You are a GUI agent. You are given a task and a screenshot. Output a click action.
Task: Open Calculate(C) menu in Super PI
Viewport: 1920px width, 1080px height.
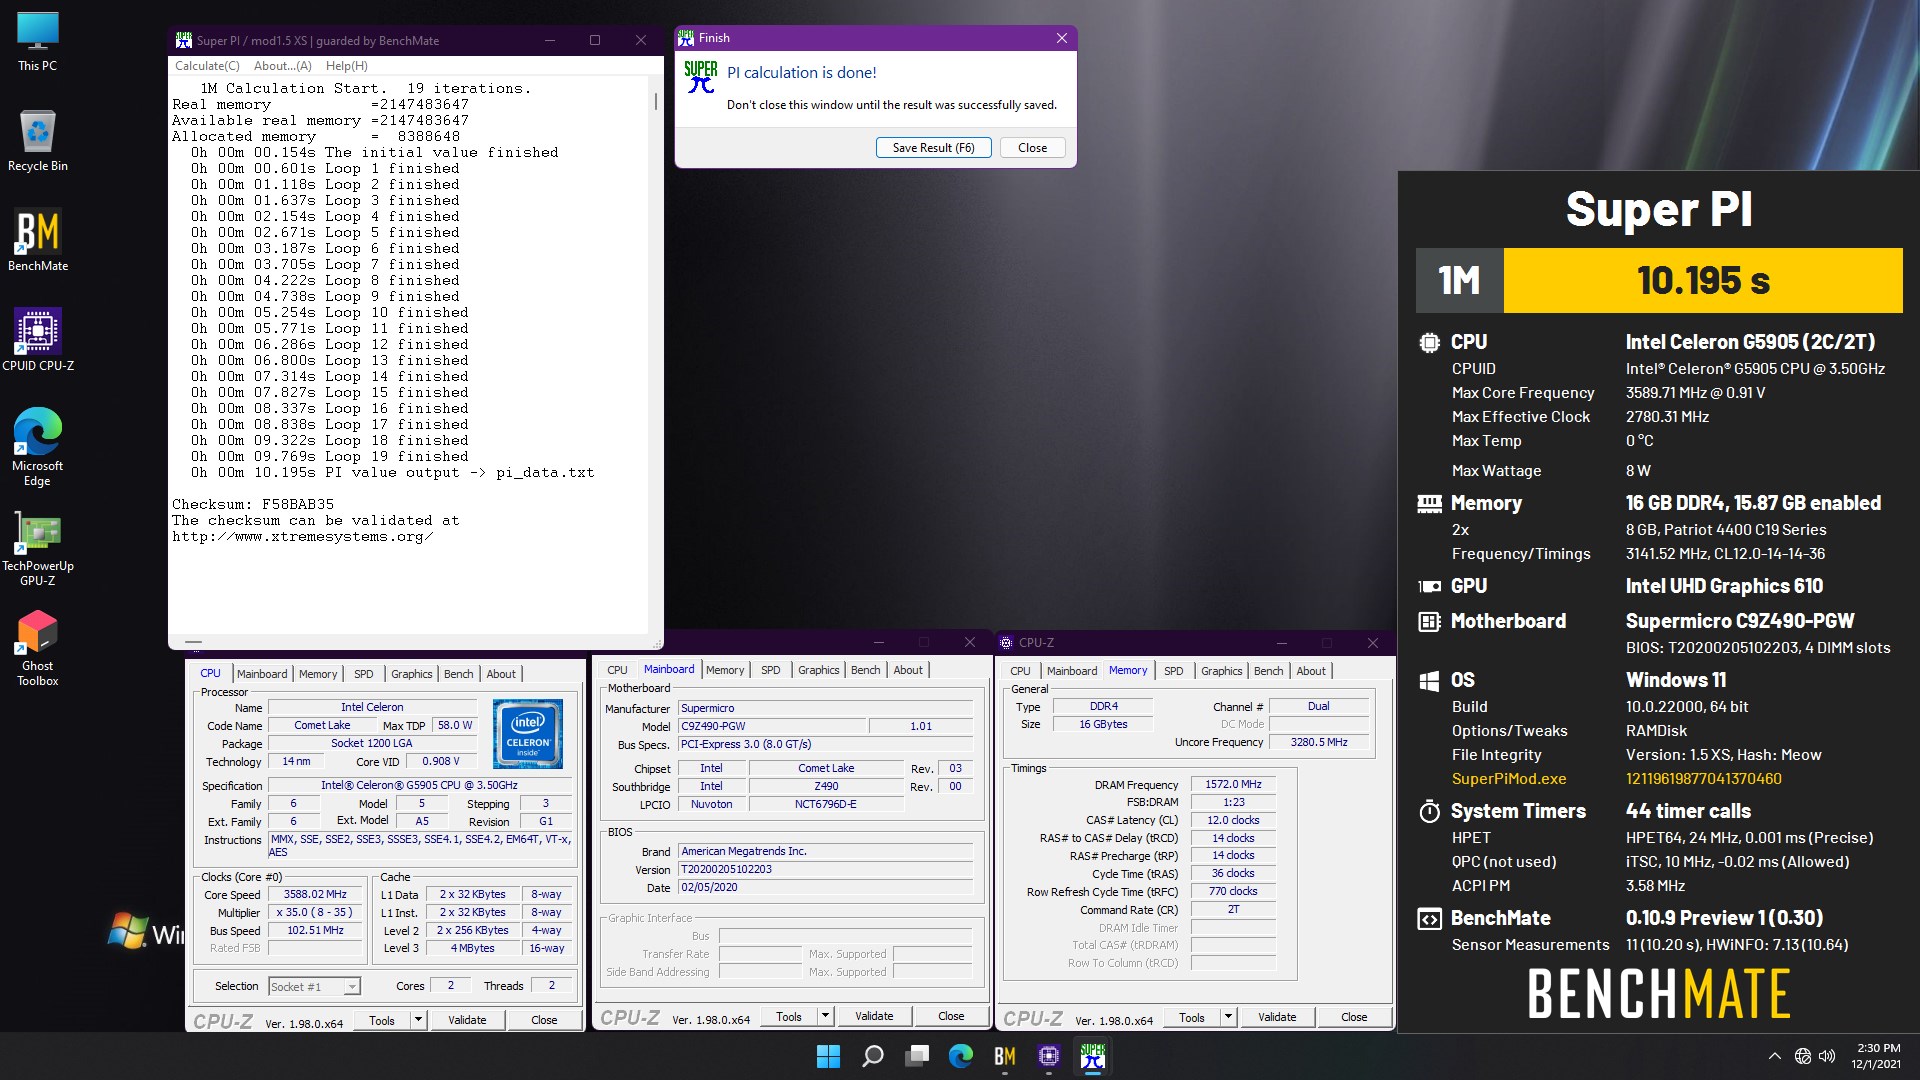207,66
